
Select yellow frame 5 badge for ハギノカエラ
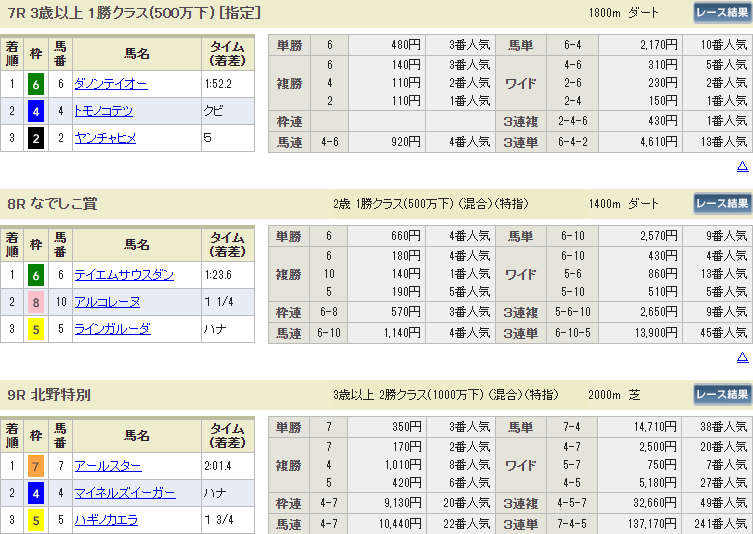[36, 521]
